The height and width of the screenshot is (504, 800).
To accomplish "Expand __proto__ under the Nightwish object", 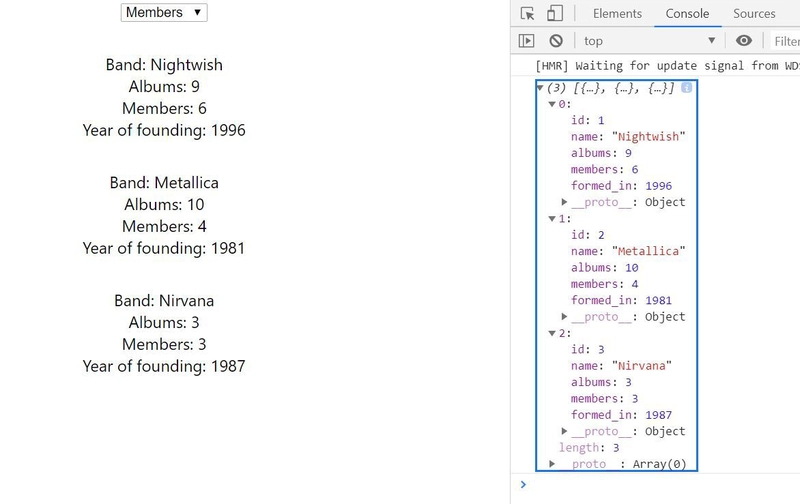I will (x=564, y=202).
